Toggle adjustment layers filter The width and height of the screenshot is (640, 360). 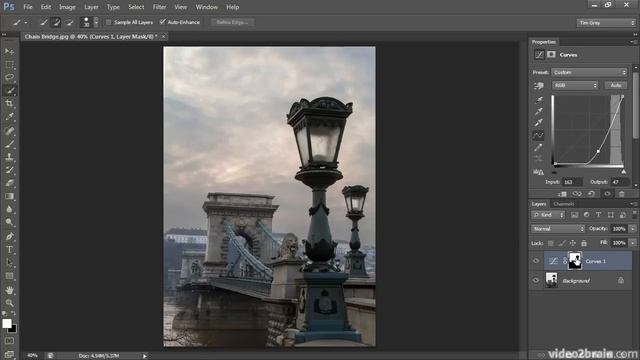point(587,215)
